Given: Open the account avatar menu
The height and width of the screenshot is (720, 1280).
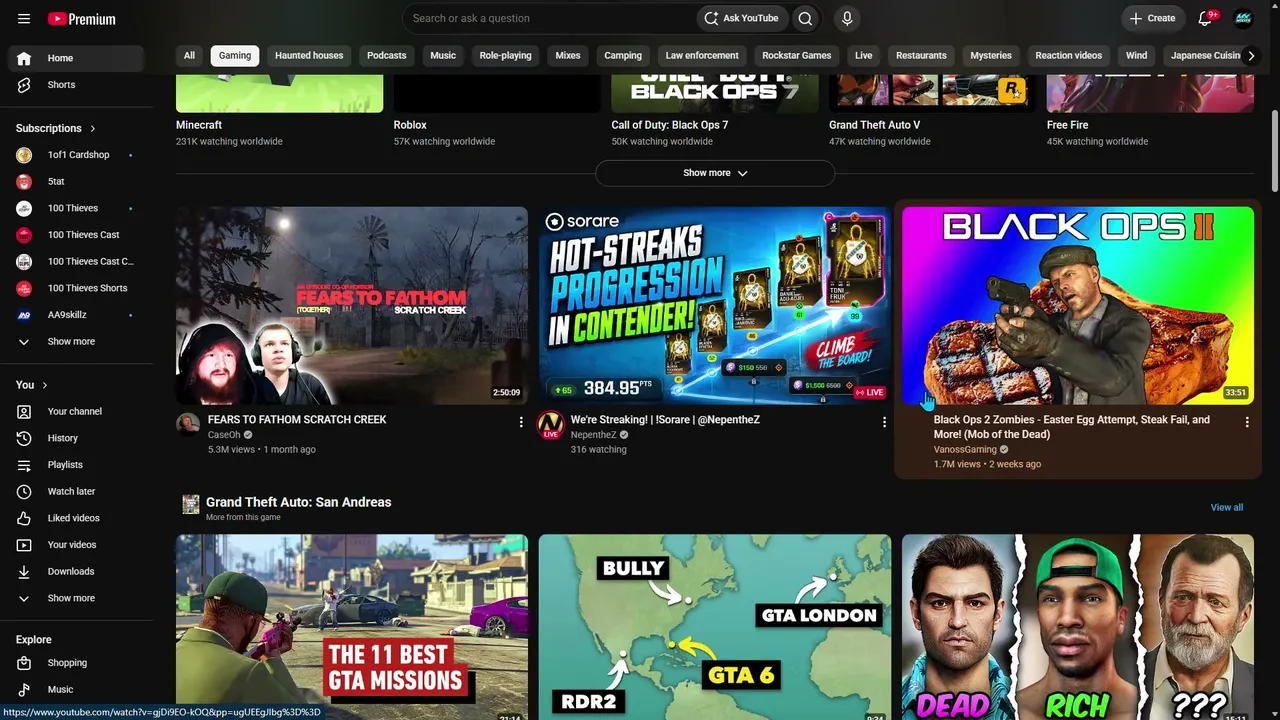Looking at the screenshot, I should pos(1243,18).
